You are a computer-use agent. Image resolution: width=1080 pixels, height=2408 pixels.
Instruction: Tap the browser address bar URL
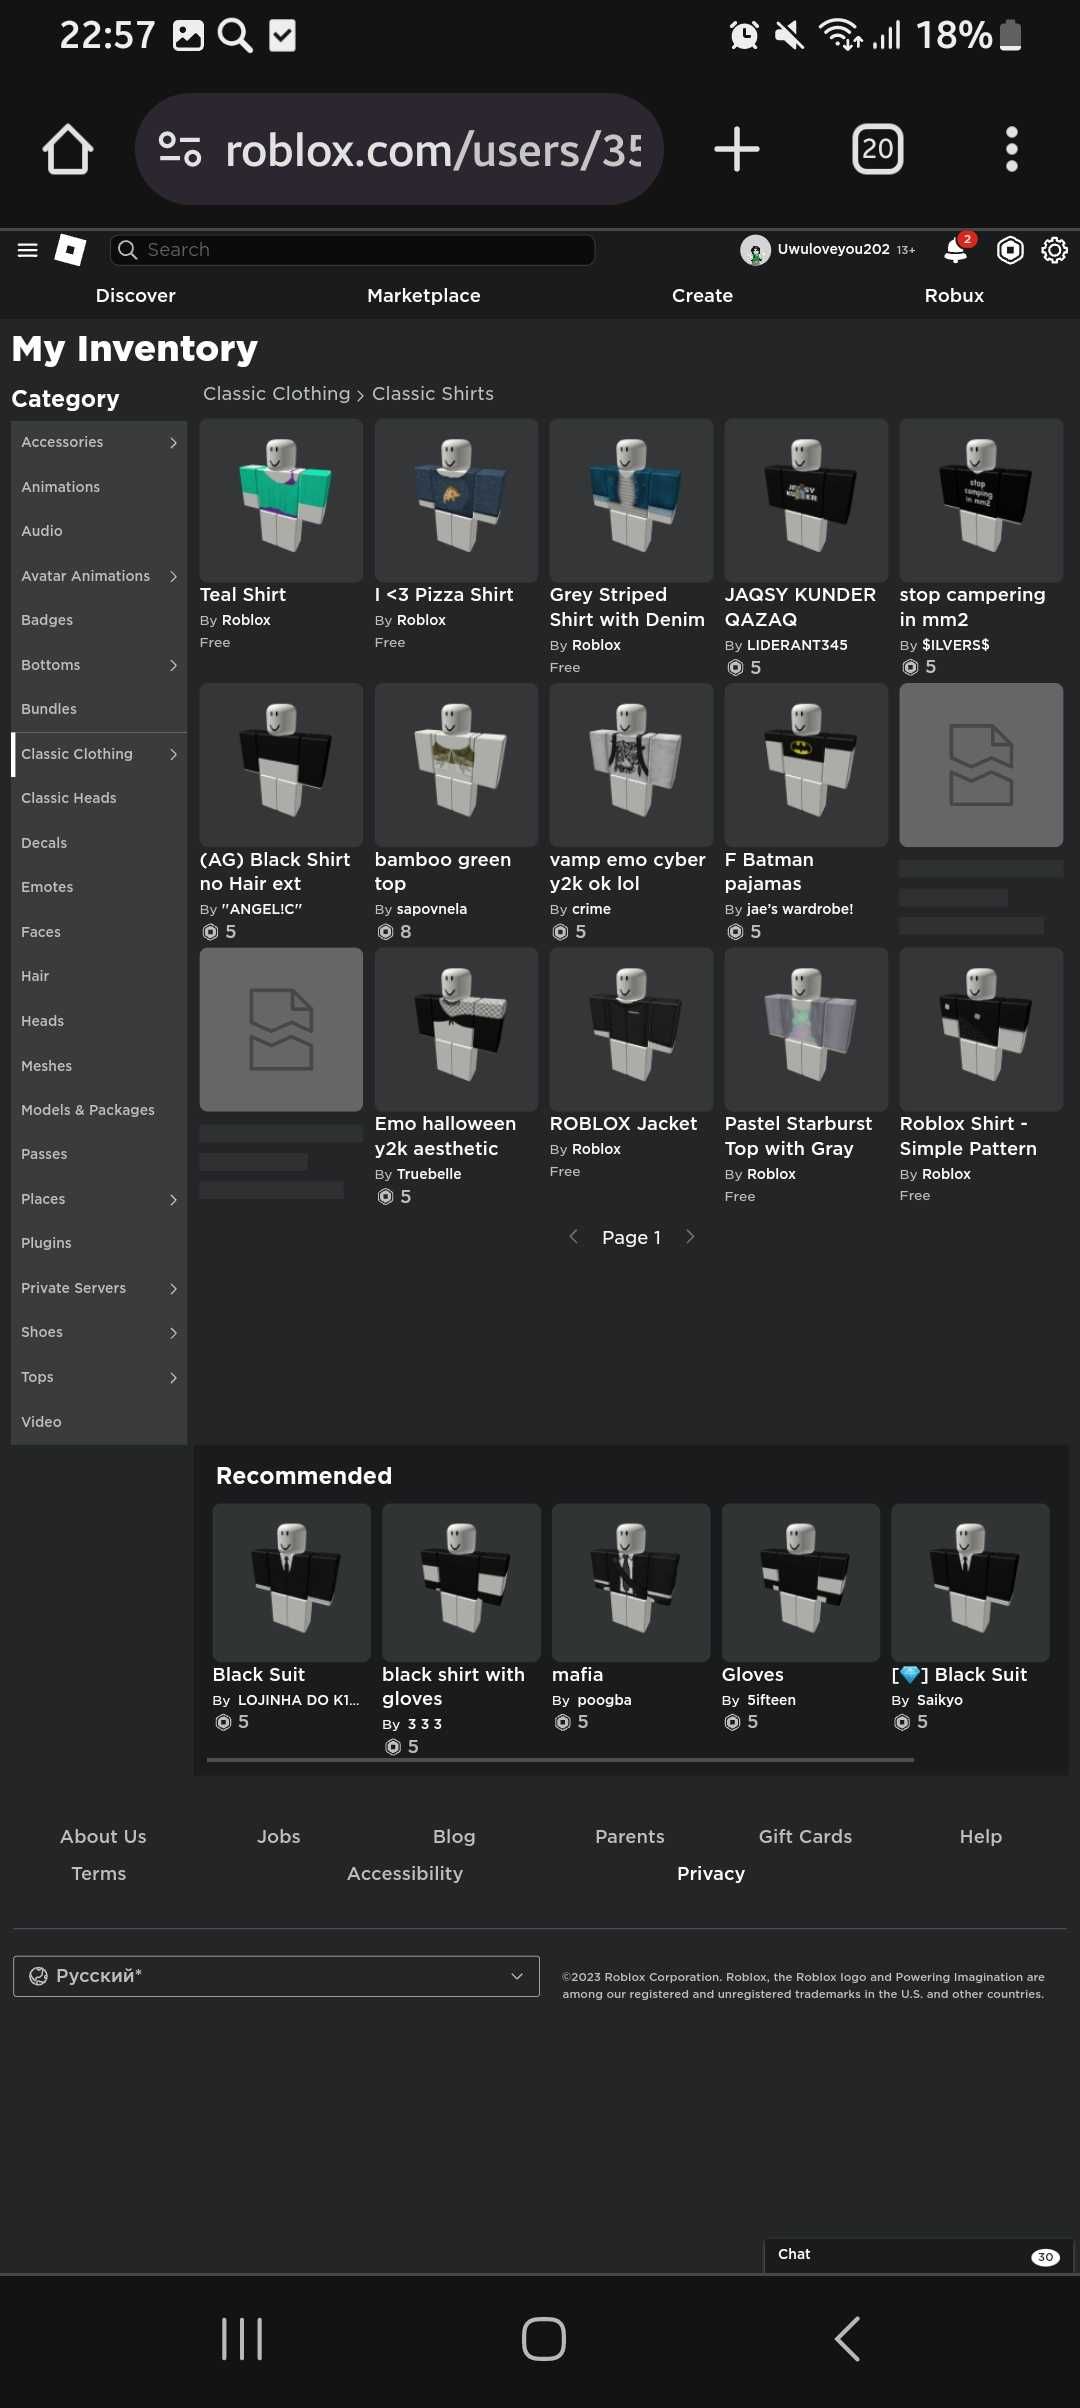(x=433, y=150)
